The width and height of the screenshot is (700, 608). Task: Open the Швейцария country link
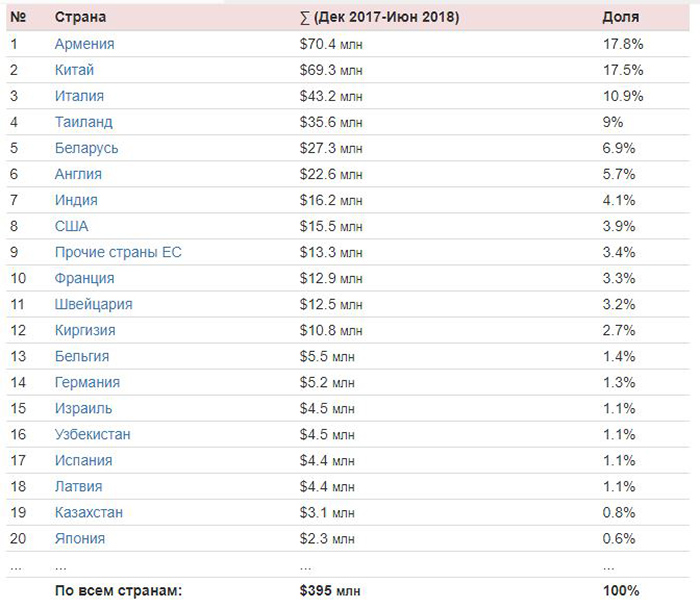(x=93, y=304)
